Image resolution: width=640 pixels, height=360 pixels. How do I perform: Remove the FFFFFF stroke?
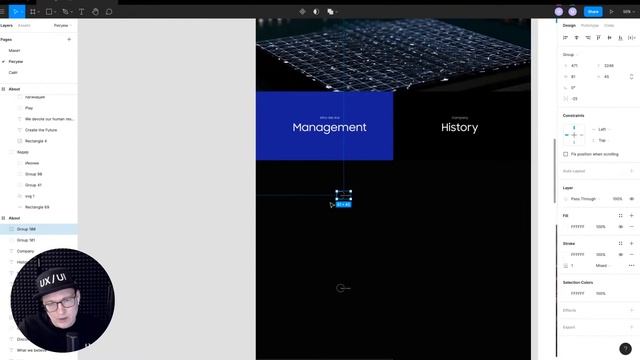[631, 254]
